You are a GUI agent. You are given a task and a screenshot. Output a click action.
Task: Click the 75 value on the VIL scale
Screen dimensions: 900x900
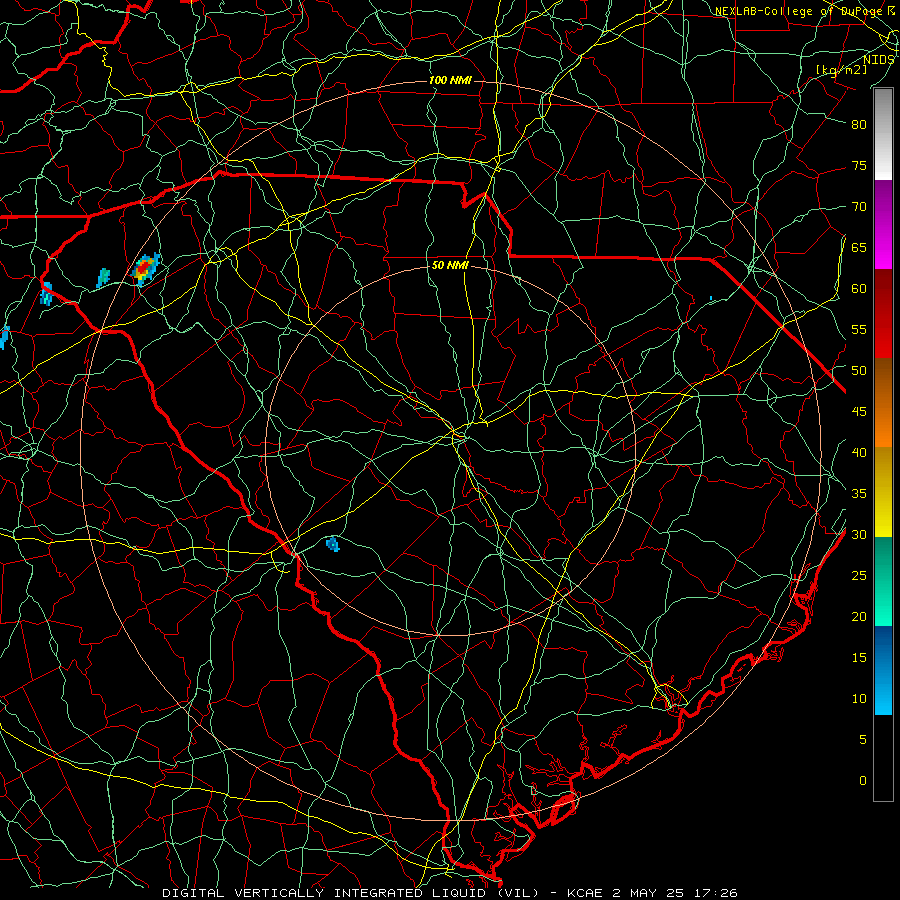tap(859, 165)
